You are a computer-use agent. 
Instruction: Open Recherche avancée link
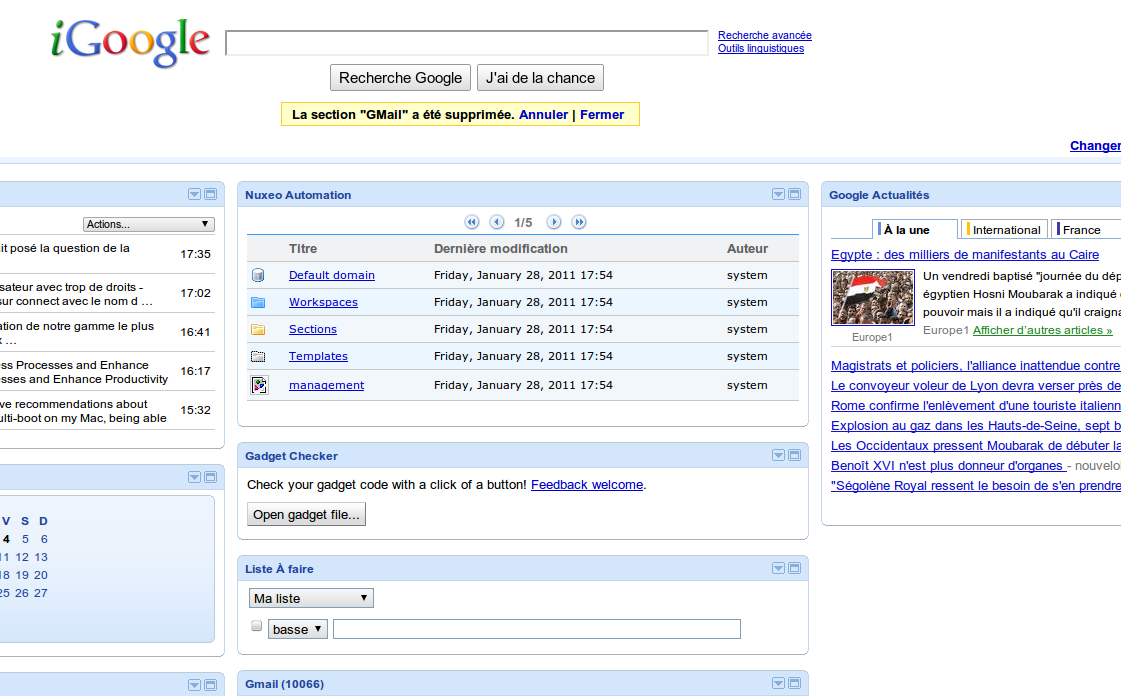coord(764,35)
